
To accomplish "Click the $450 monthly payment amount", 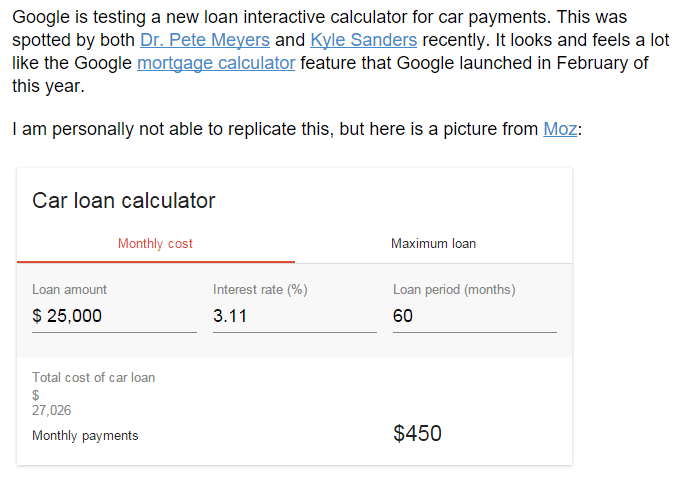I will pyautogui.click(x=417, y=434).
